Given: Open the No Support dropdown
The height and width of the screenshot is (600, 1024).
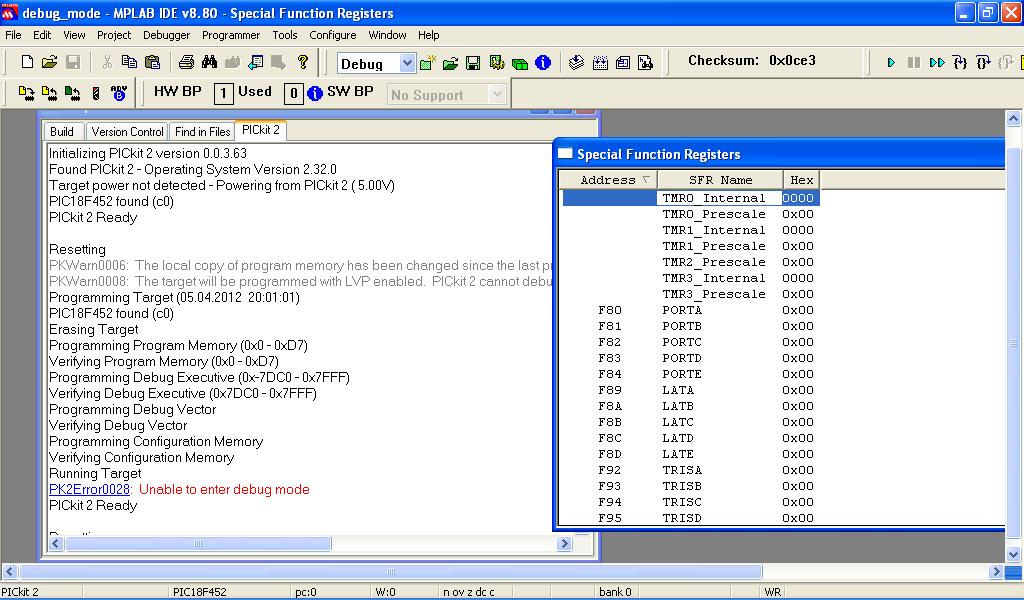Looking at the screenshot, I should [497, 94].
